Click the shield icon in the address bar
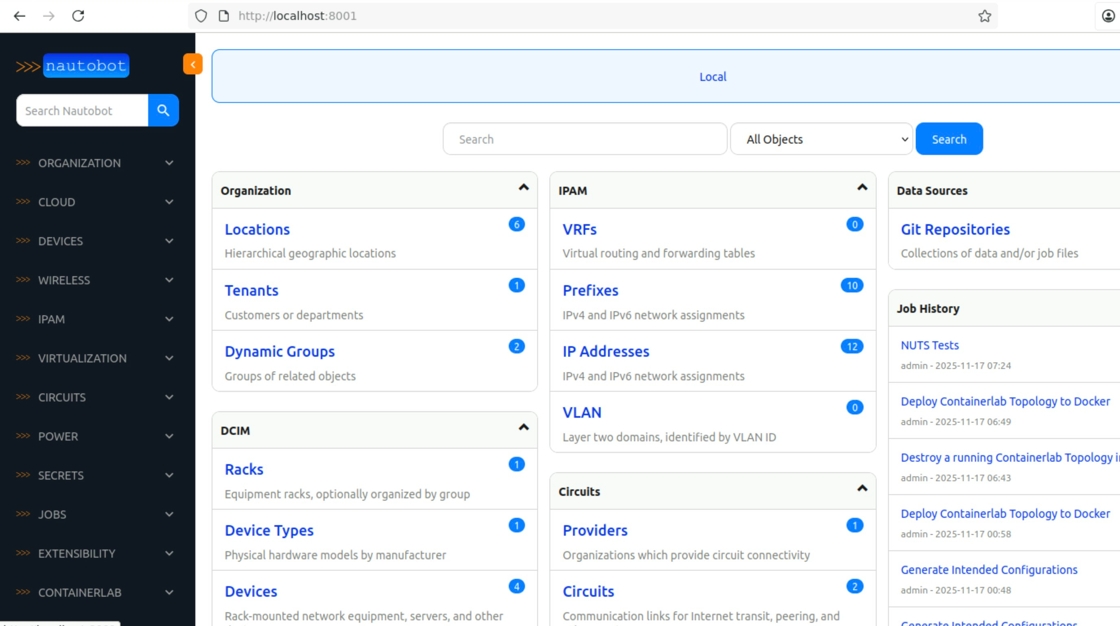This screenshot has height=626, width=1120. pyautogui.click(x=201, y=16)
